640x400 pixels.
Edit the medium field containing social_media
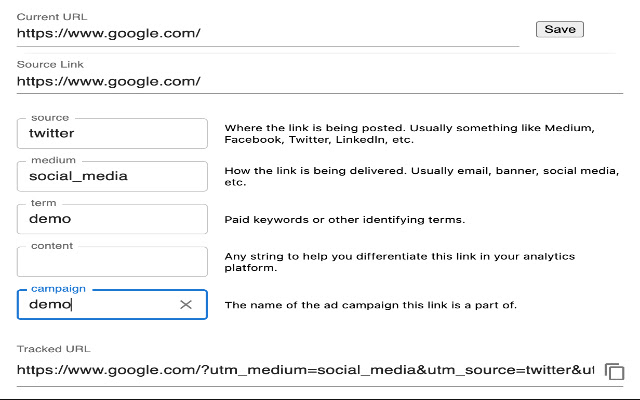(x=112, y=176)
